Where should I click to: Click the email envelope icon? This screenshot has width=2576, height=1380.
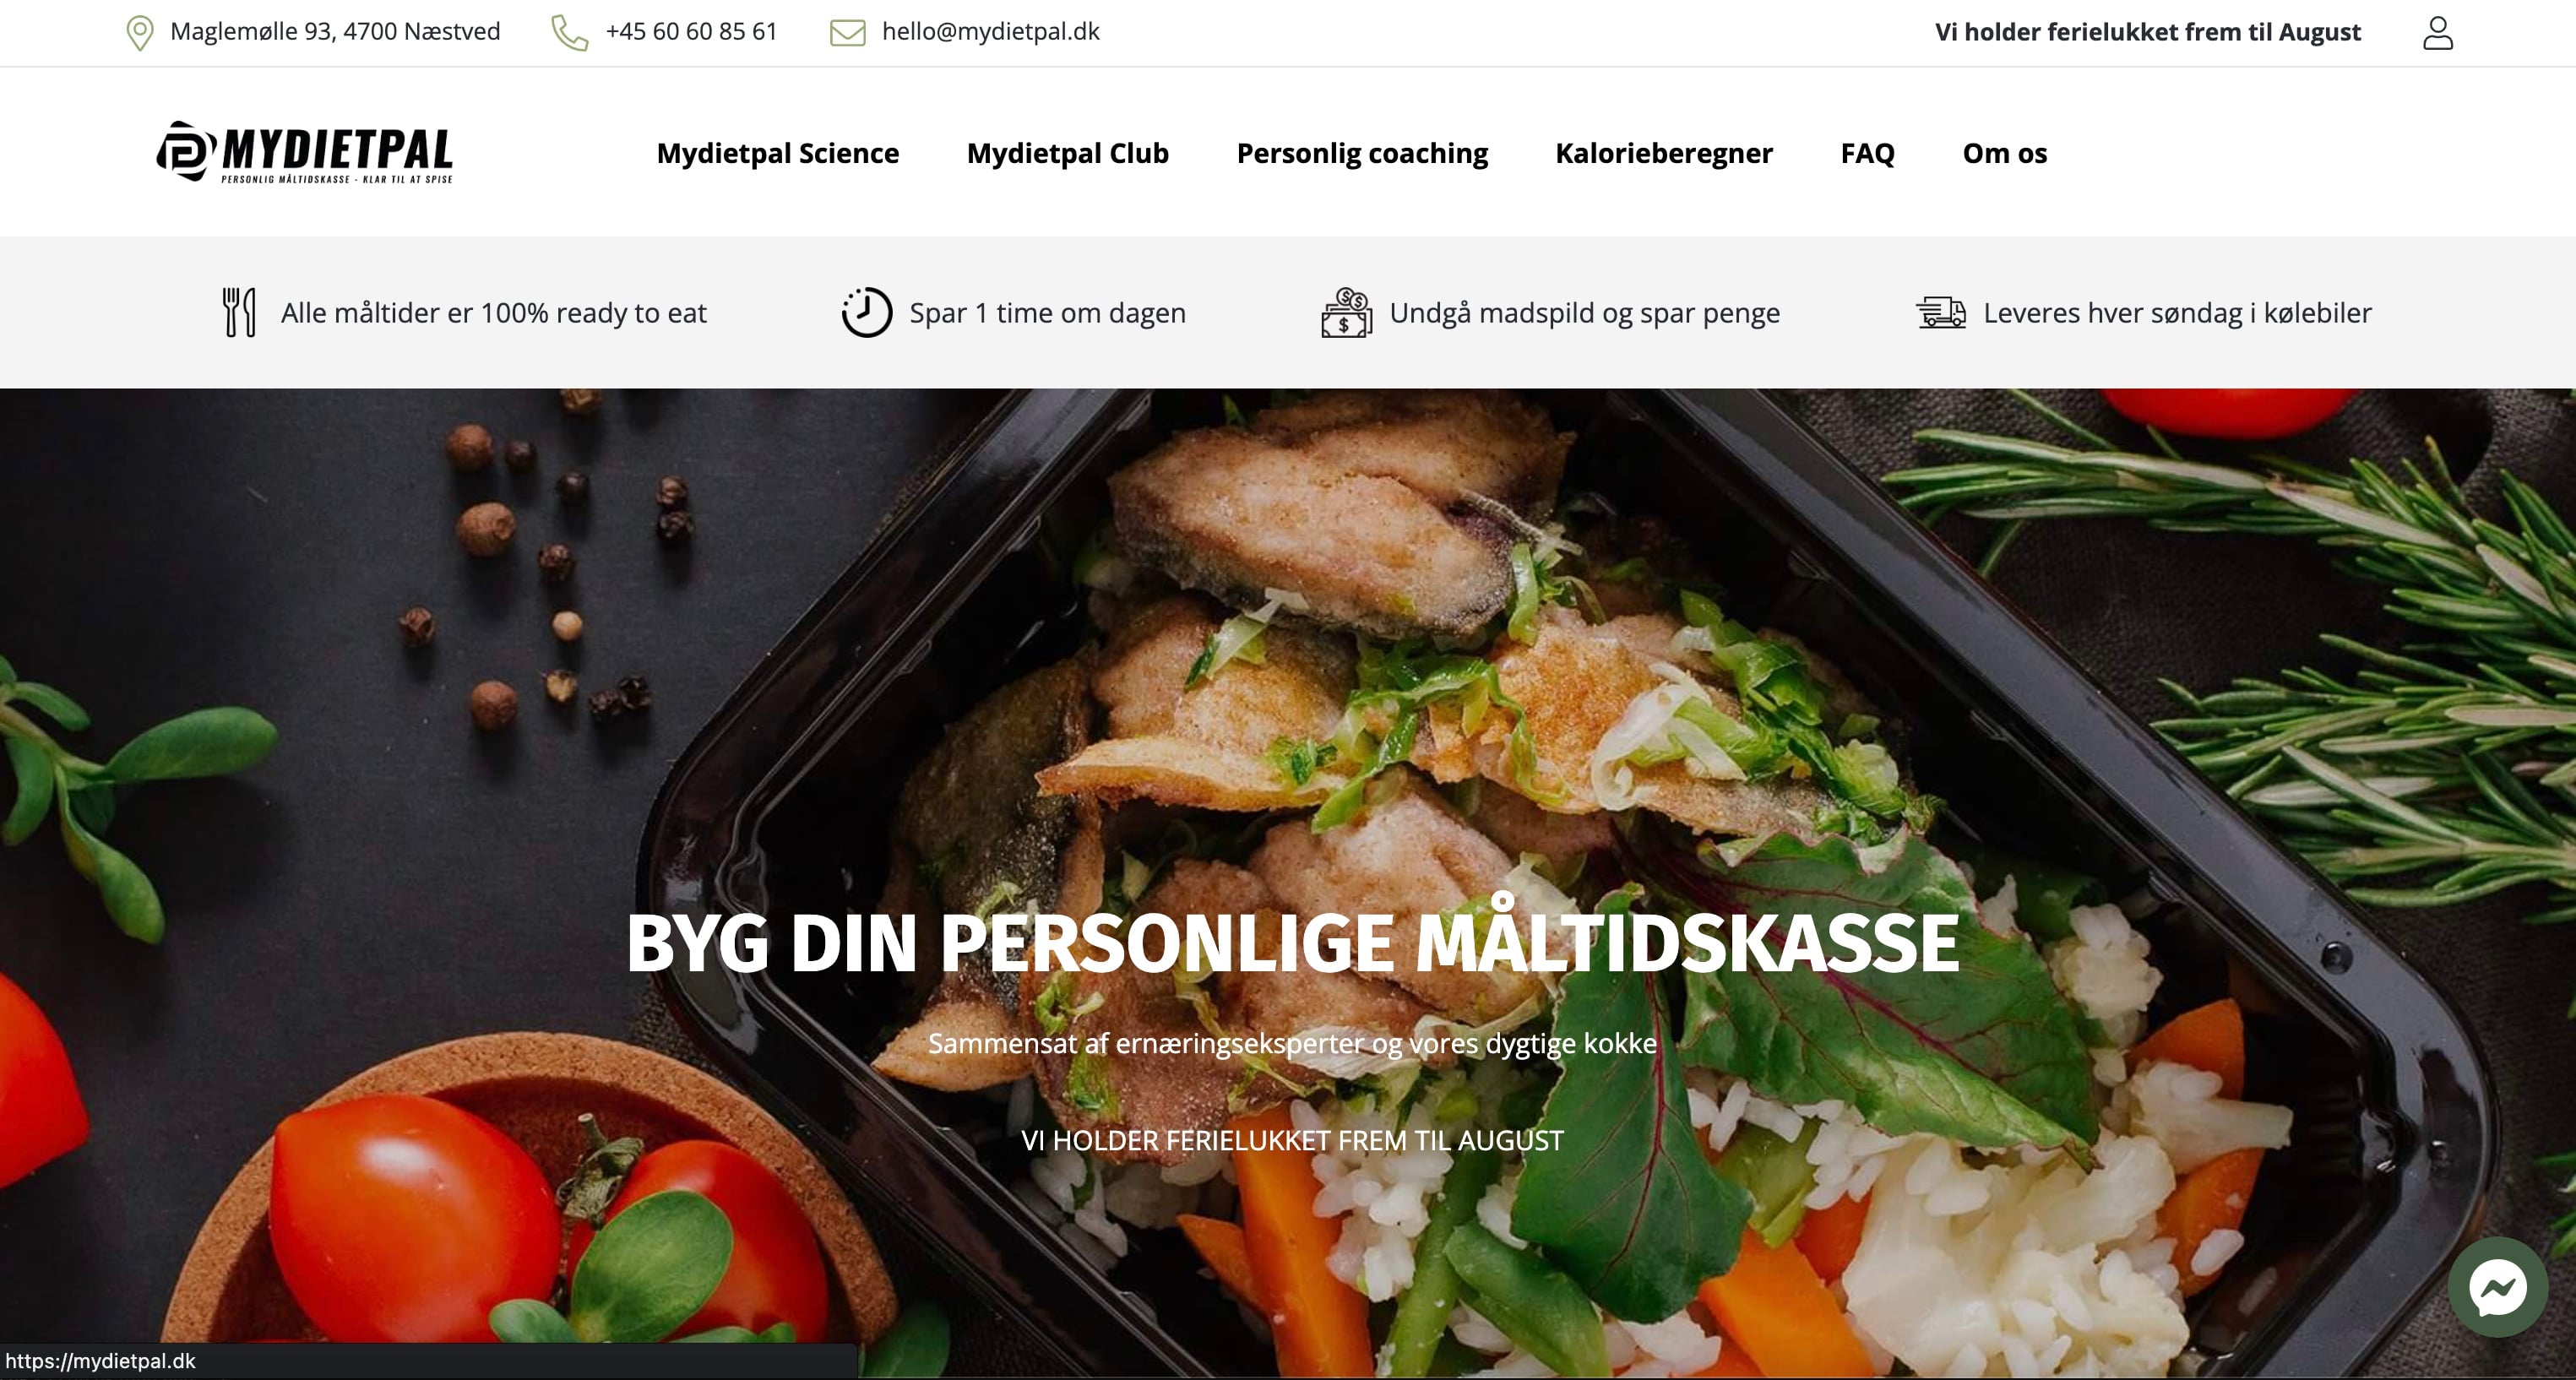click(847, 33)
